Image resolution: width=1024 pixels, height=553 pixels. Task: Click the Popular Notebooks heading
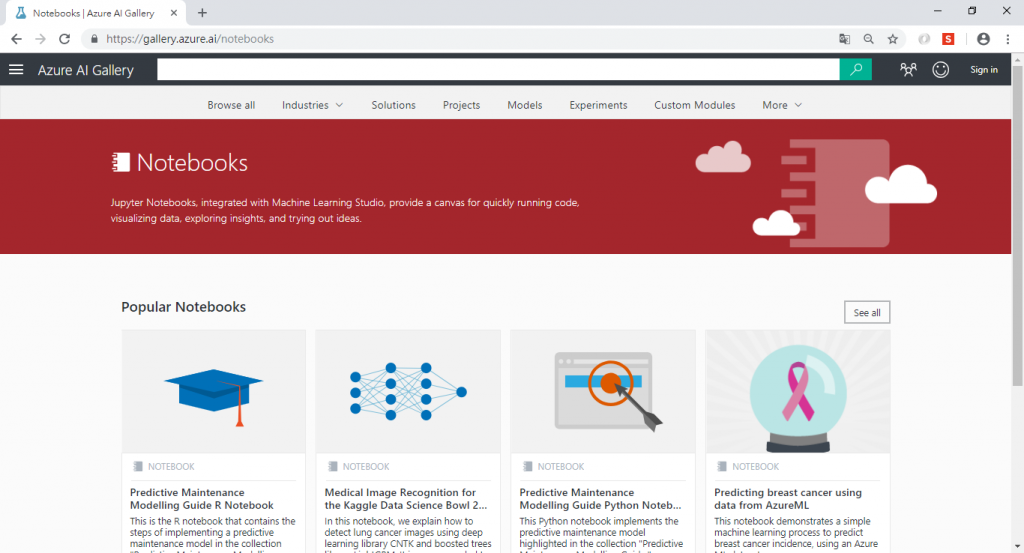[x=184, y=307]
